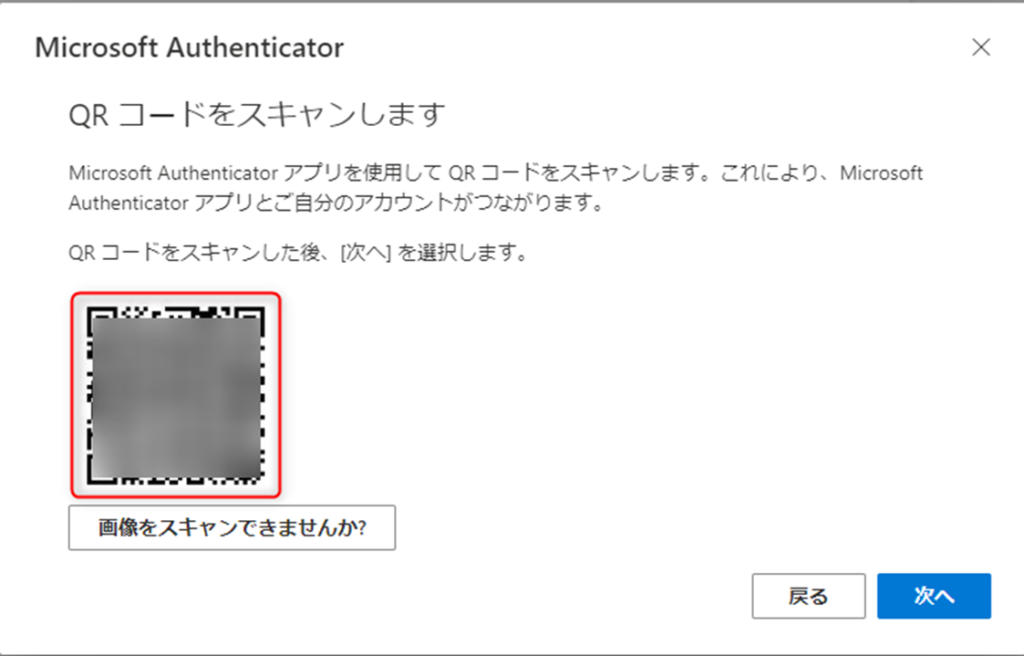1024x656 pixels.
Task: Click the blurred QR code image
Action: pos(176,395)
